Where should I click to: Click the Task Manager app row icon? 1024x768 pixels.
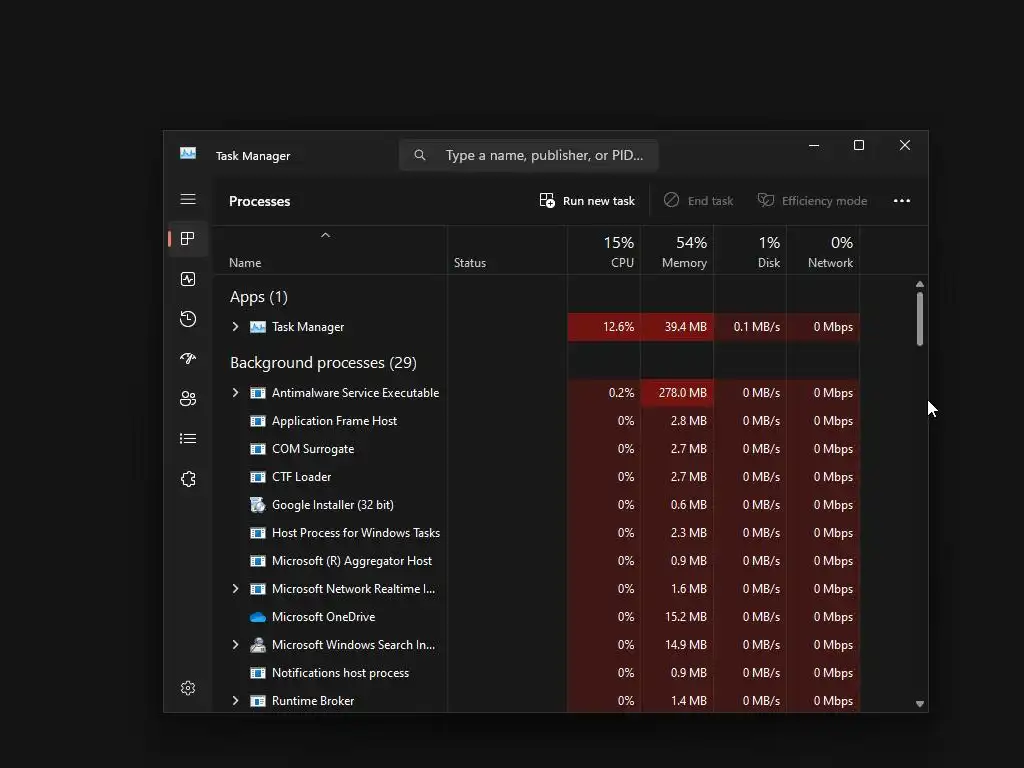point(258,327)
